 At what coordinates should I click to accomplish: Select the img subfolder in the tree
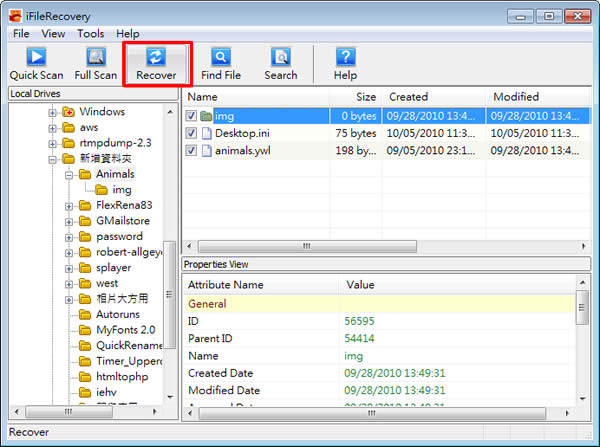point(122,190)
